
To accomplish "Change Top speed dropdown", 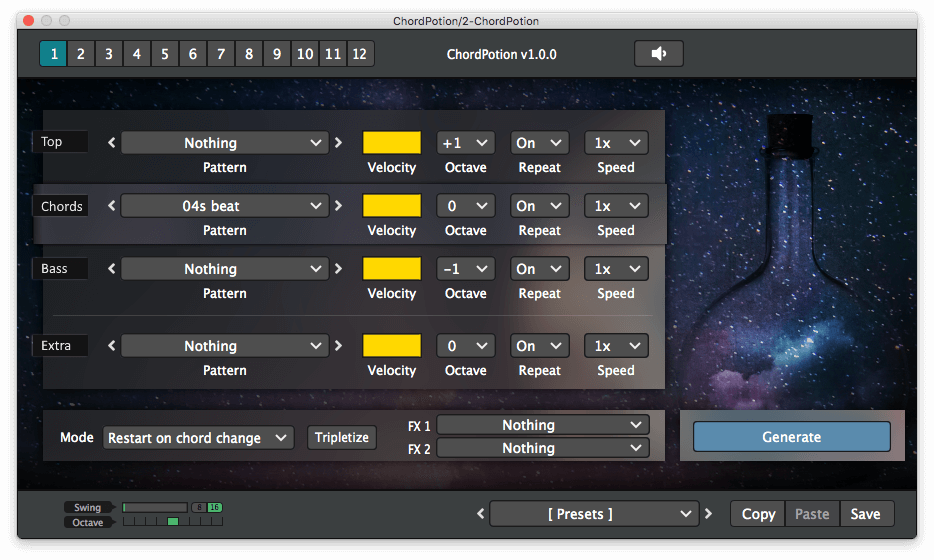I will [616, 143].
